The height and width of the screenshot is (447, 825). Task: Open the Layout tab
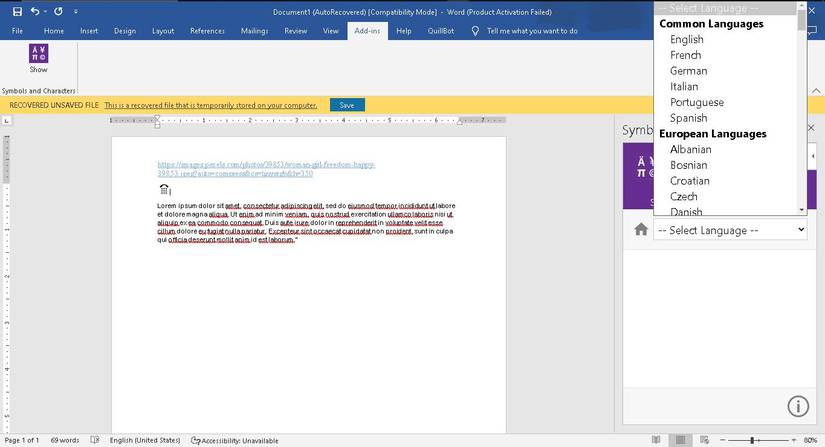click(163, 31)
